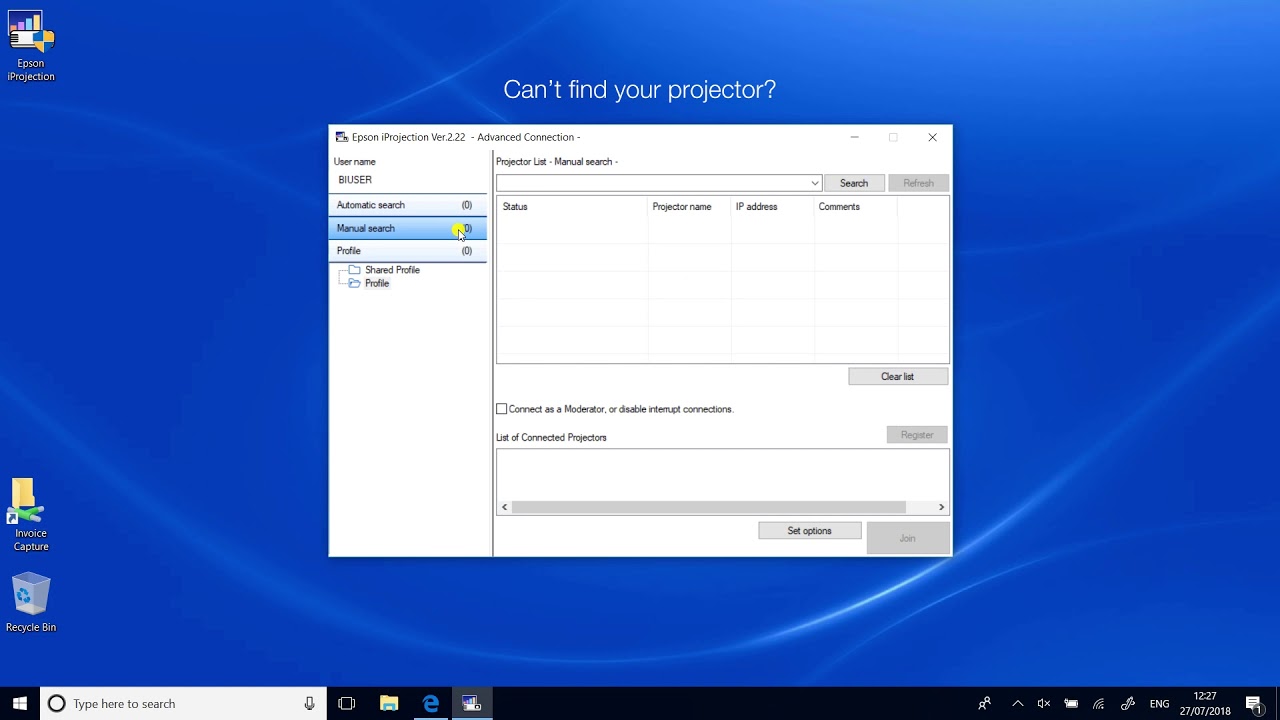Sort by the Comments column header
Image resolution: width=1280 pixels, height=720 pixels.
tap(856, 207)
